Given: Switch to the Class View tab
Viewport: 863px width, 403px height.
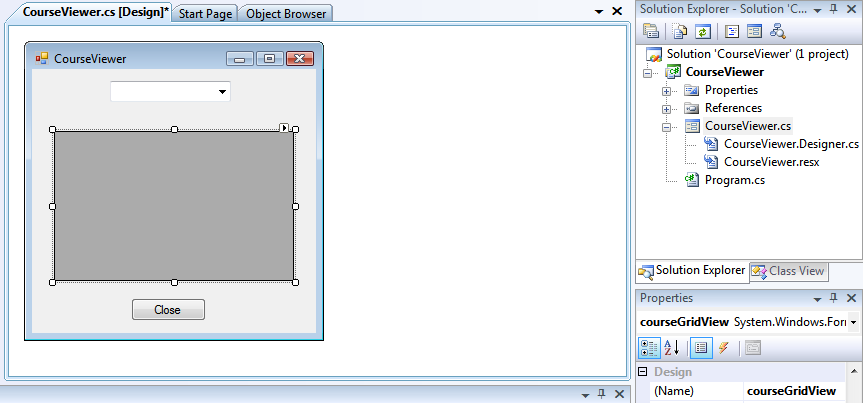Looking at the screenshot, I should 788,271.
